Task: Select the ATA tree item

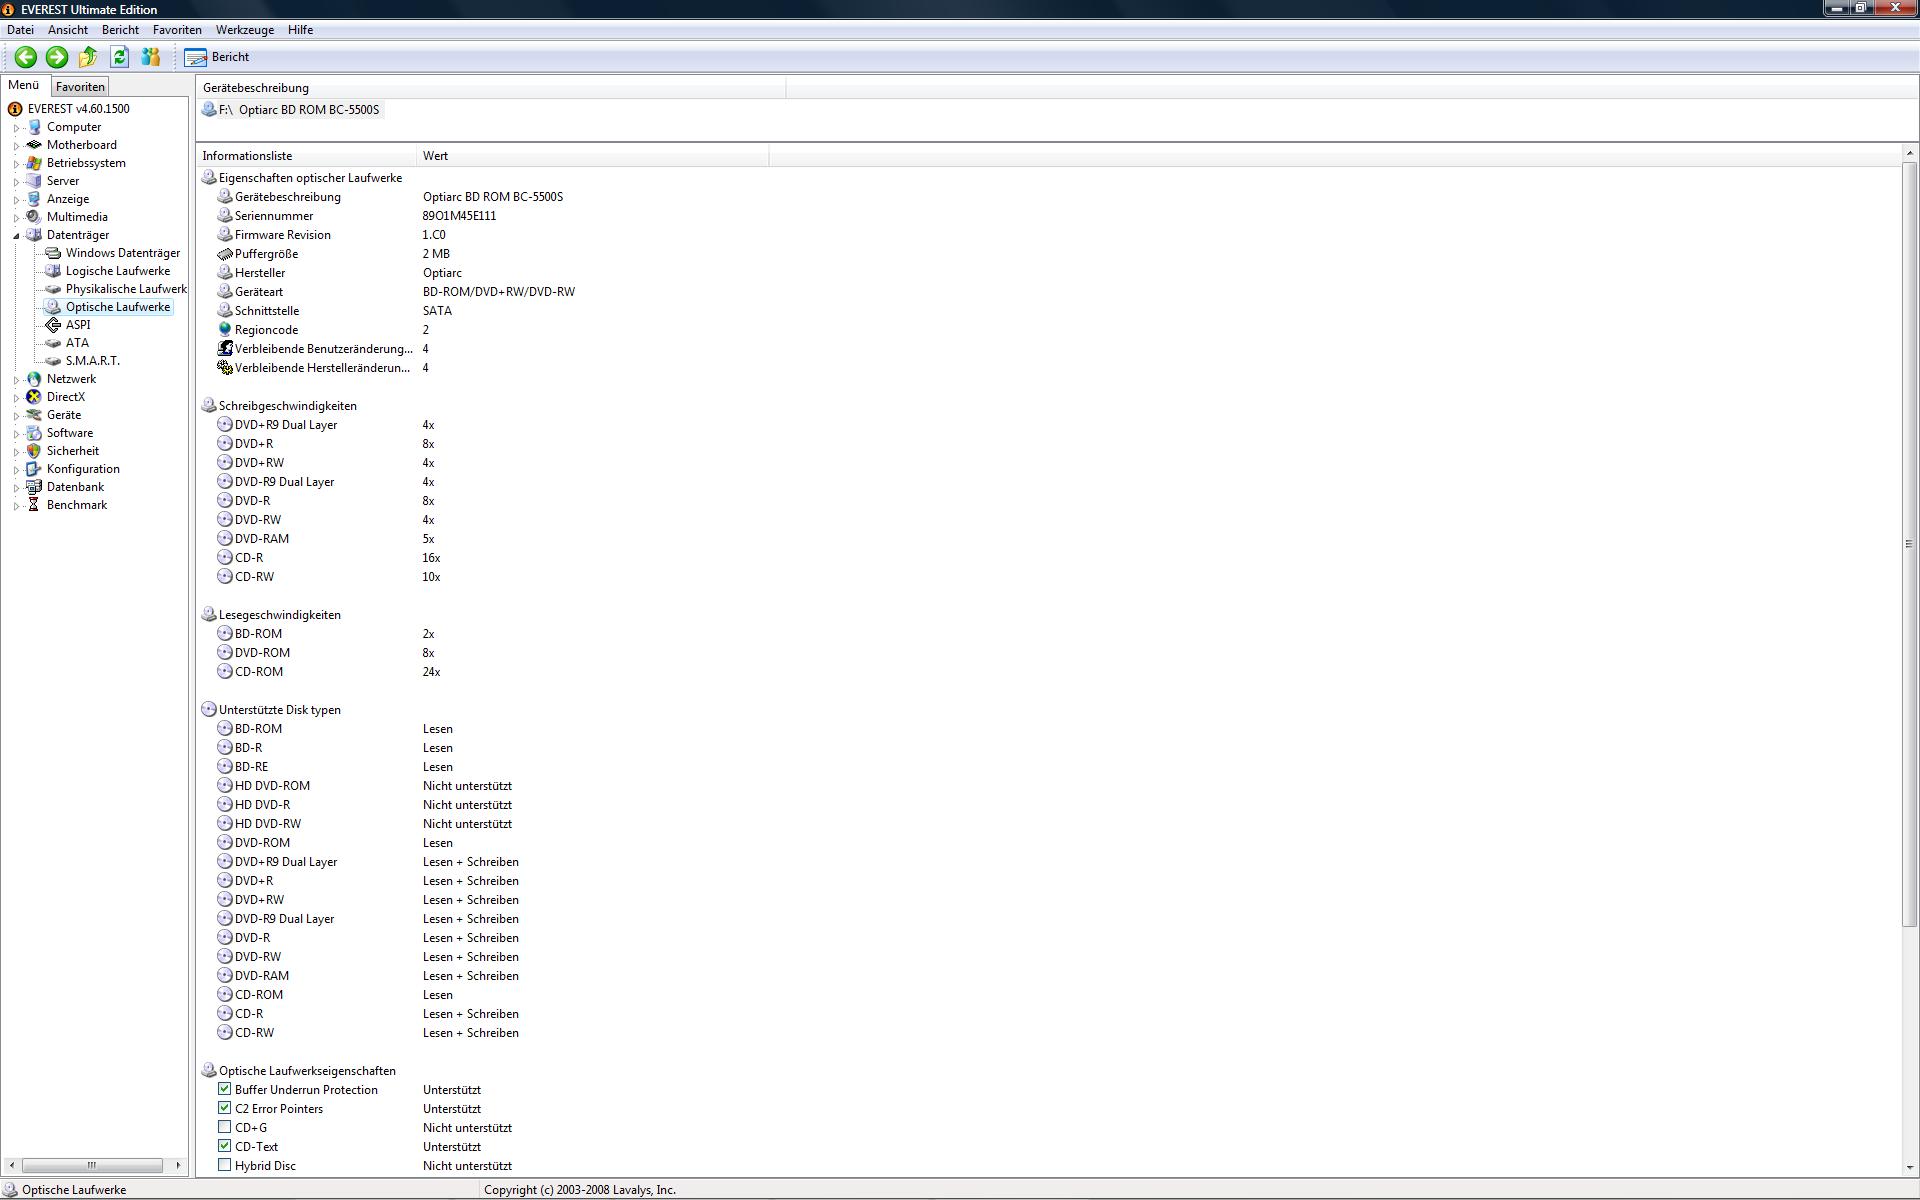Action: click(77, 343)
